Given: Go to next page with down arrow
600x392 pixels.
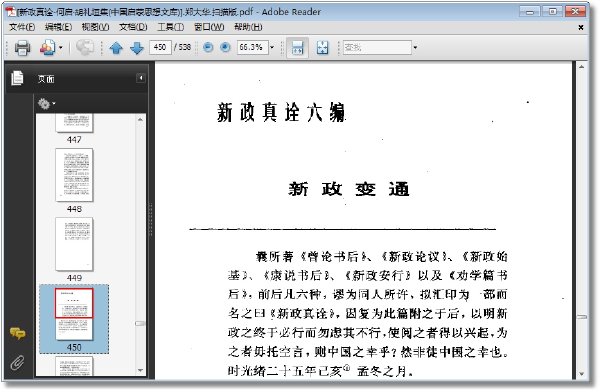Looking at the screenshot, I should 137,48.
